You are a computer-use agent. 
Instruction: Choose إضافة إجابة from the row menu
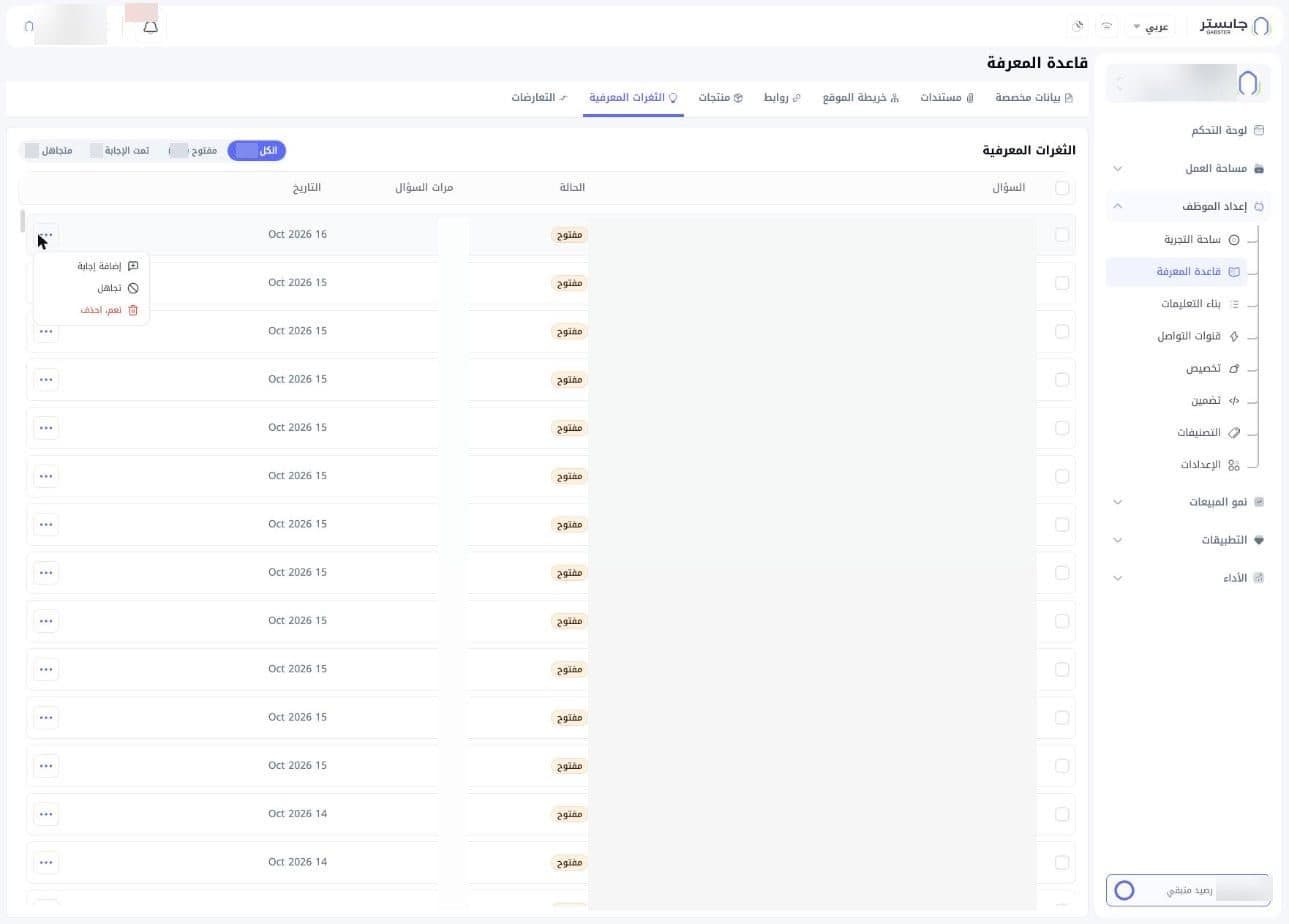point(107,266)
